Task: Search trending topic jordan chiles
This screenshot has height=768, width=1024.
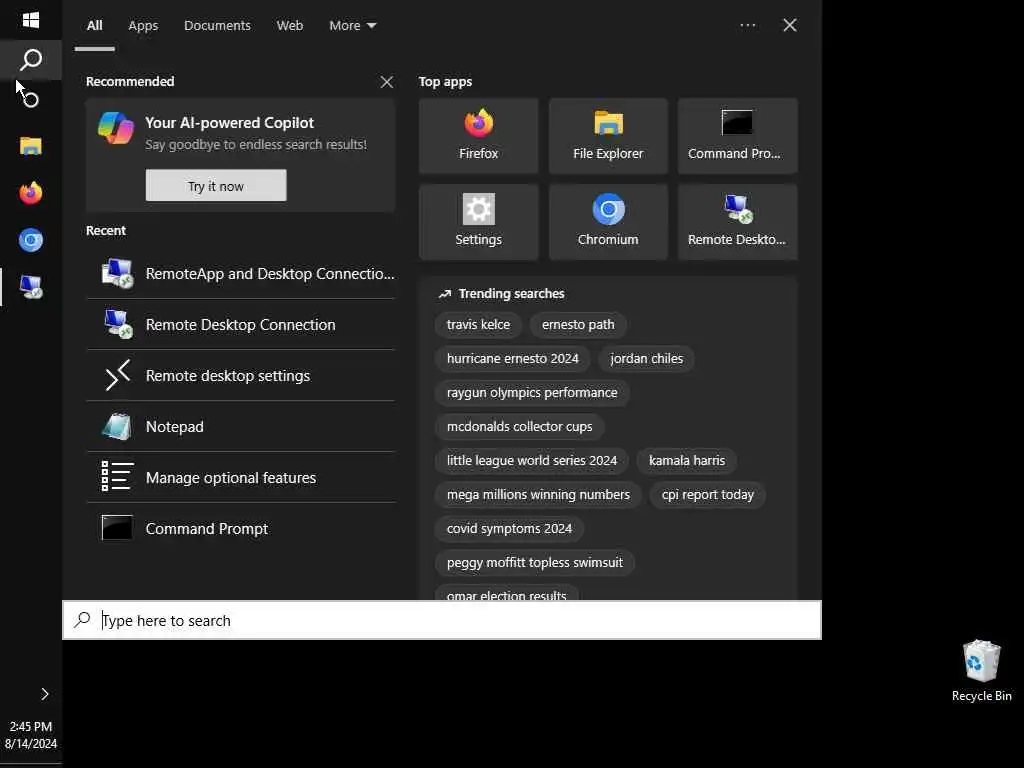Action: (x=647, y=359)
